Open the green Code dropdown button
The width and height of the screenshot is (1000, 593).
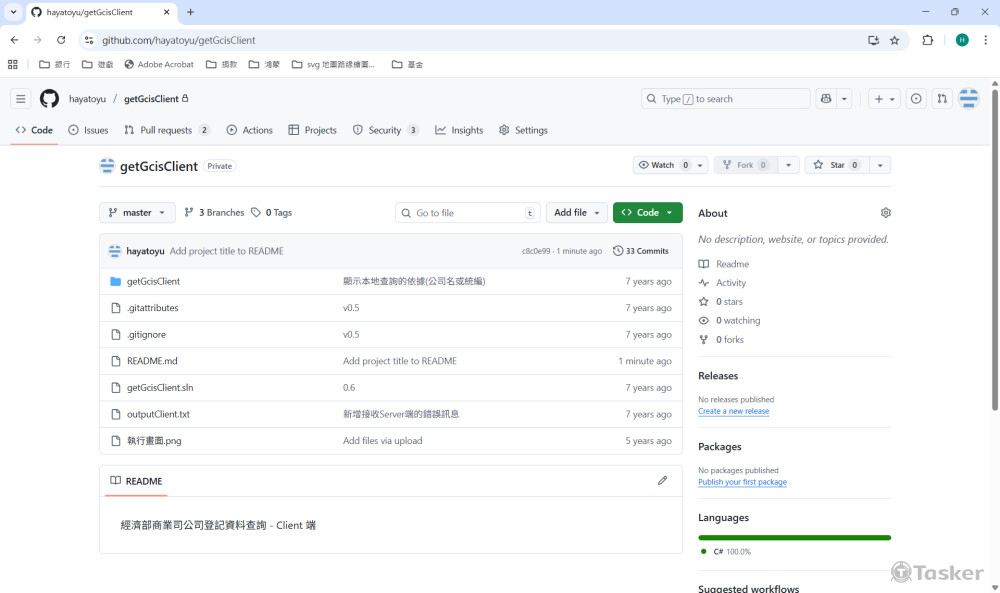click(647, 213)
